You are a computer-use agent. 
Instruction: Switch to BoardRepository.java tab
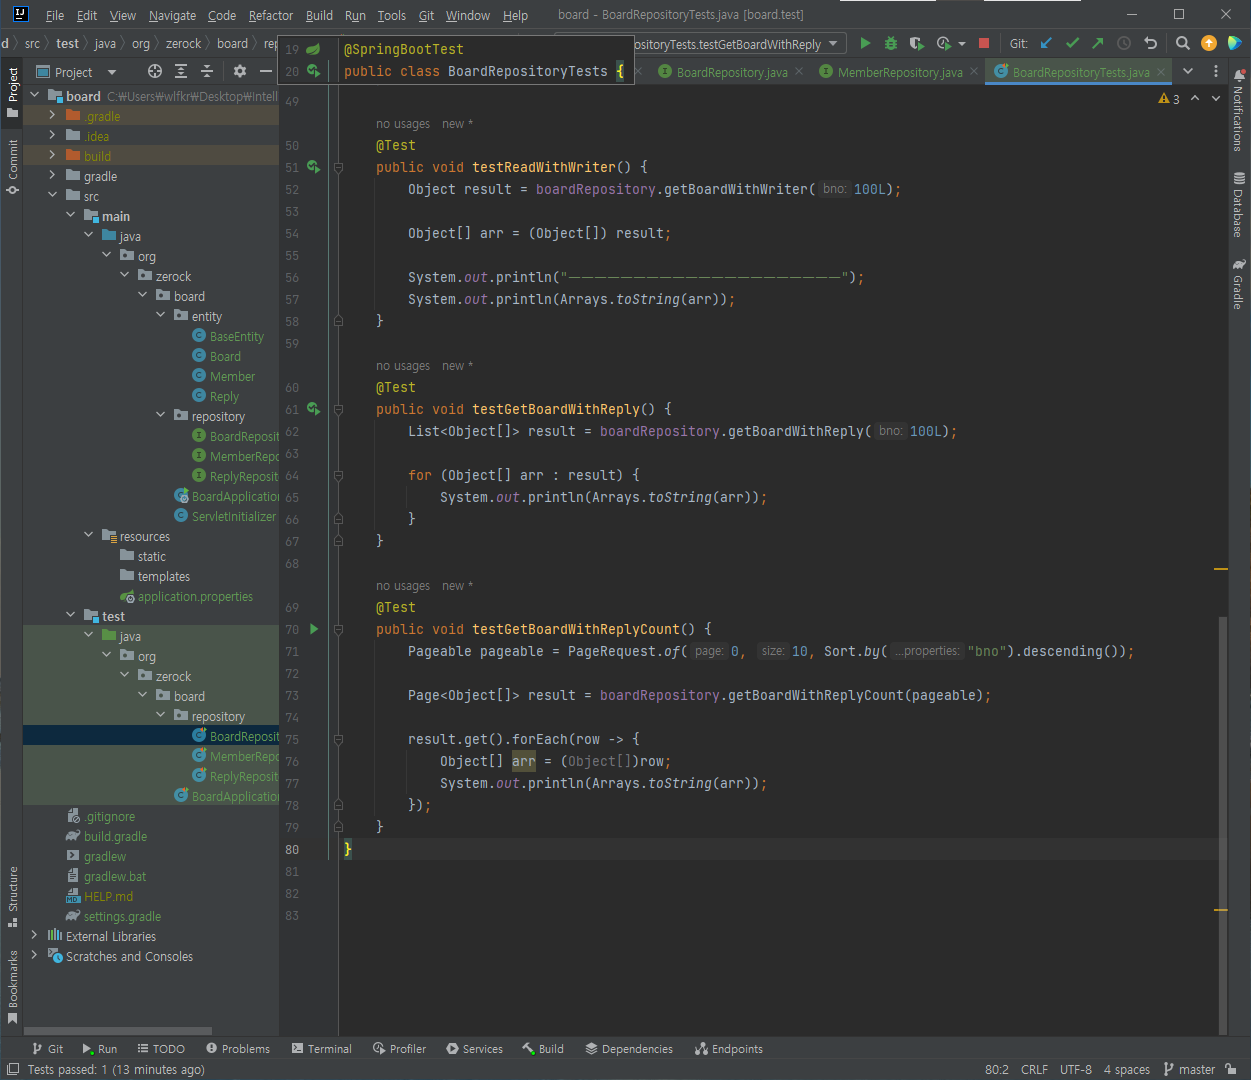pos(732,72)
